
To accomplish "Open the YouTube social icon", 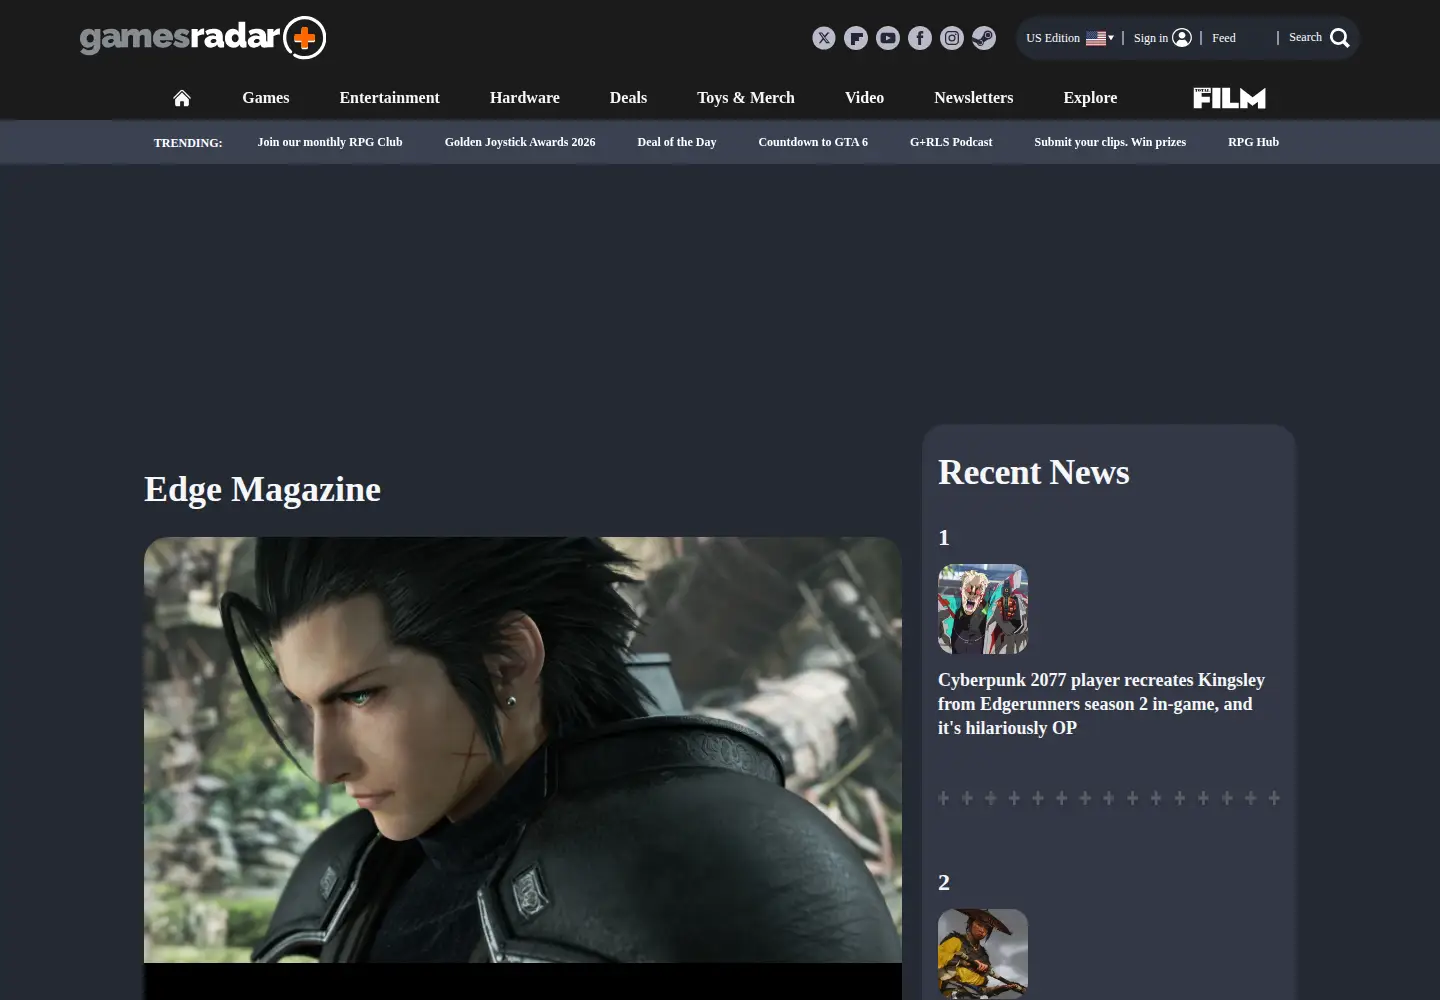I will 888,38.
